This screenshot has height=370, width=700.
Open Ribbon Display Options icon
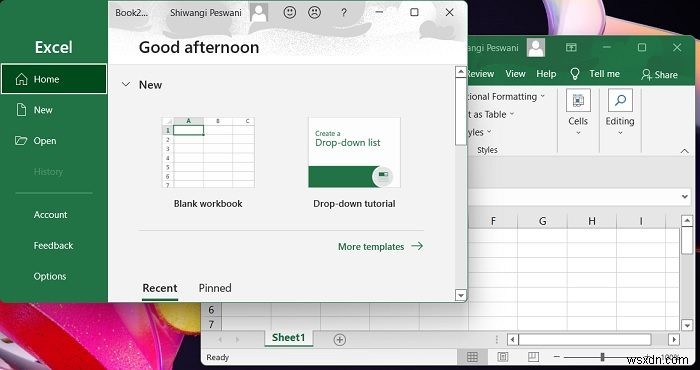[571, 47]
